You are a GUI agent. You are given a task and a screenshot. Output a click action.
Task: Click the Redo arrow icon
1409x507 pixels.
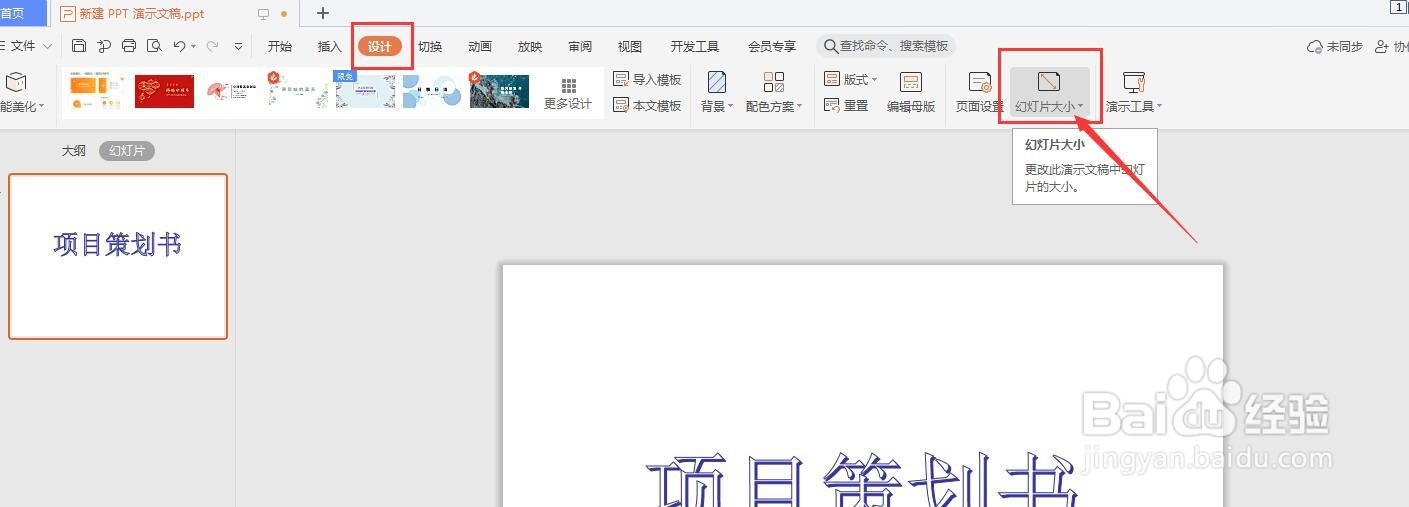coord(212,46)
